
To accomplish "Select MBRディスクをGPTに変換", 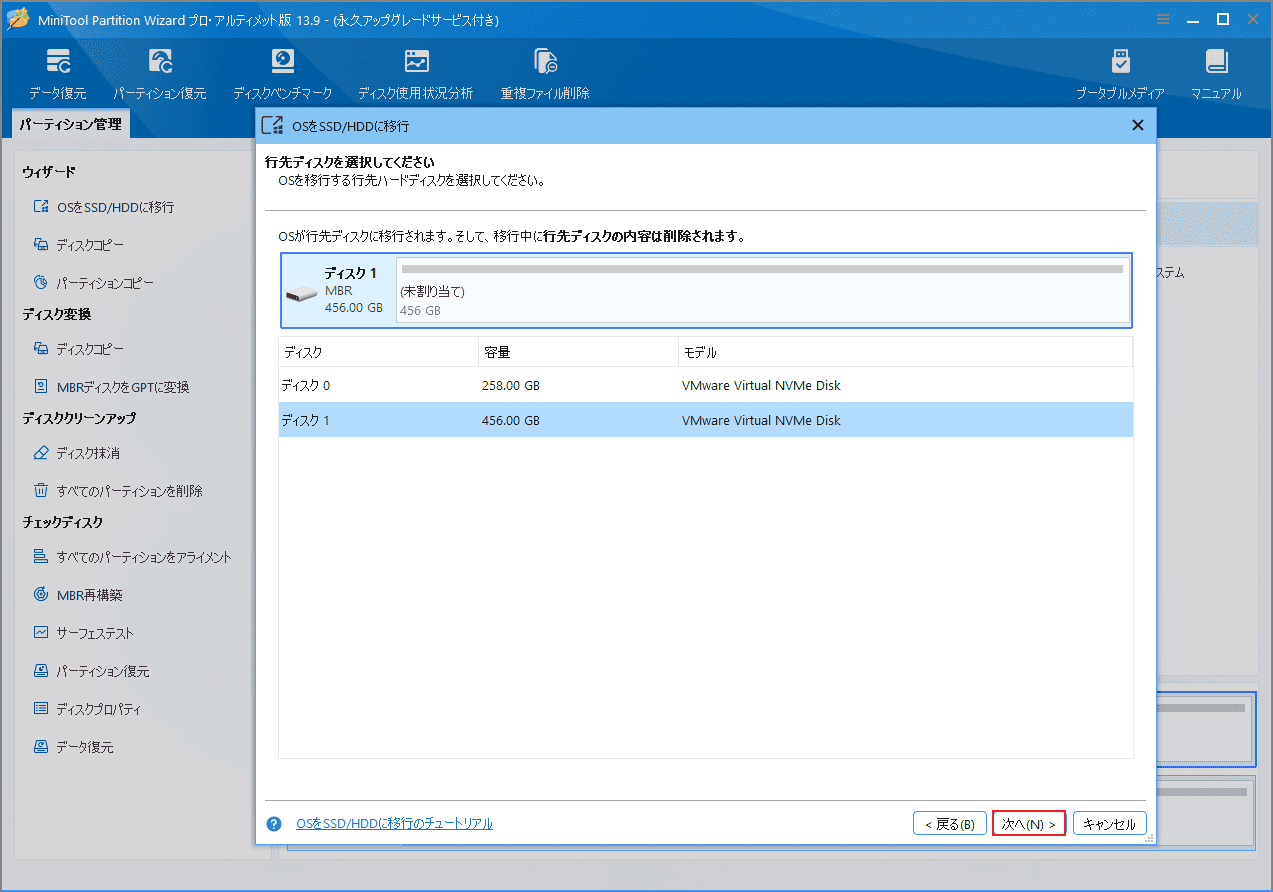I will coord(111,387).
